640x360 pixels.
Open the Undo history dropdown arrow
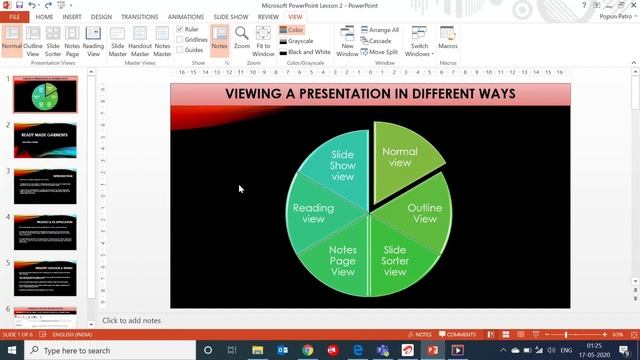pos(38,6)
